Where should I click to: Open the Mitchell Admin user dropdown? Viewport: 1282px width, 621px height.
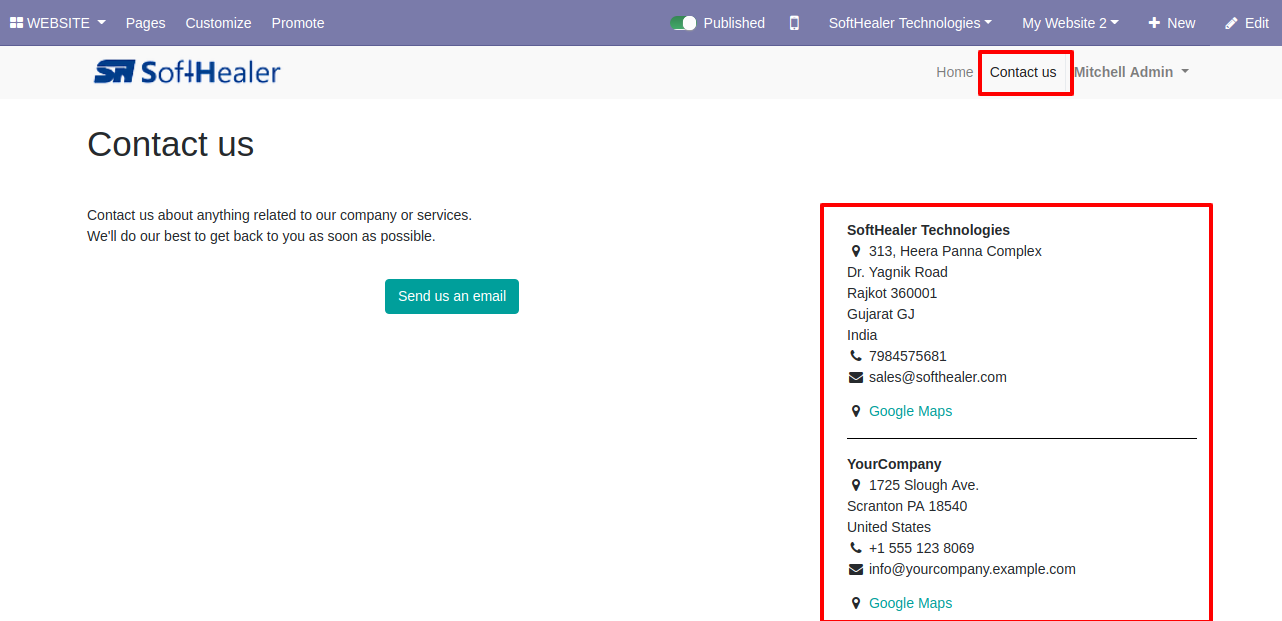coord(1131,72)
